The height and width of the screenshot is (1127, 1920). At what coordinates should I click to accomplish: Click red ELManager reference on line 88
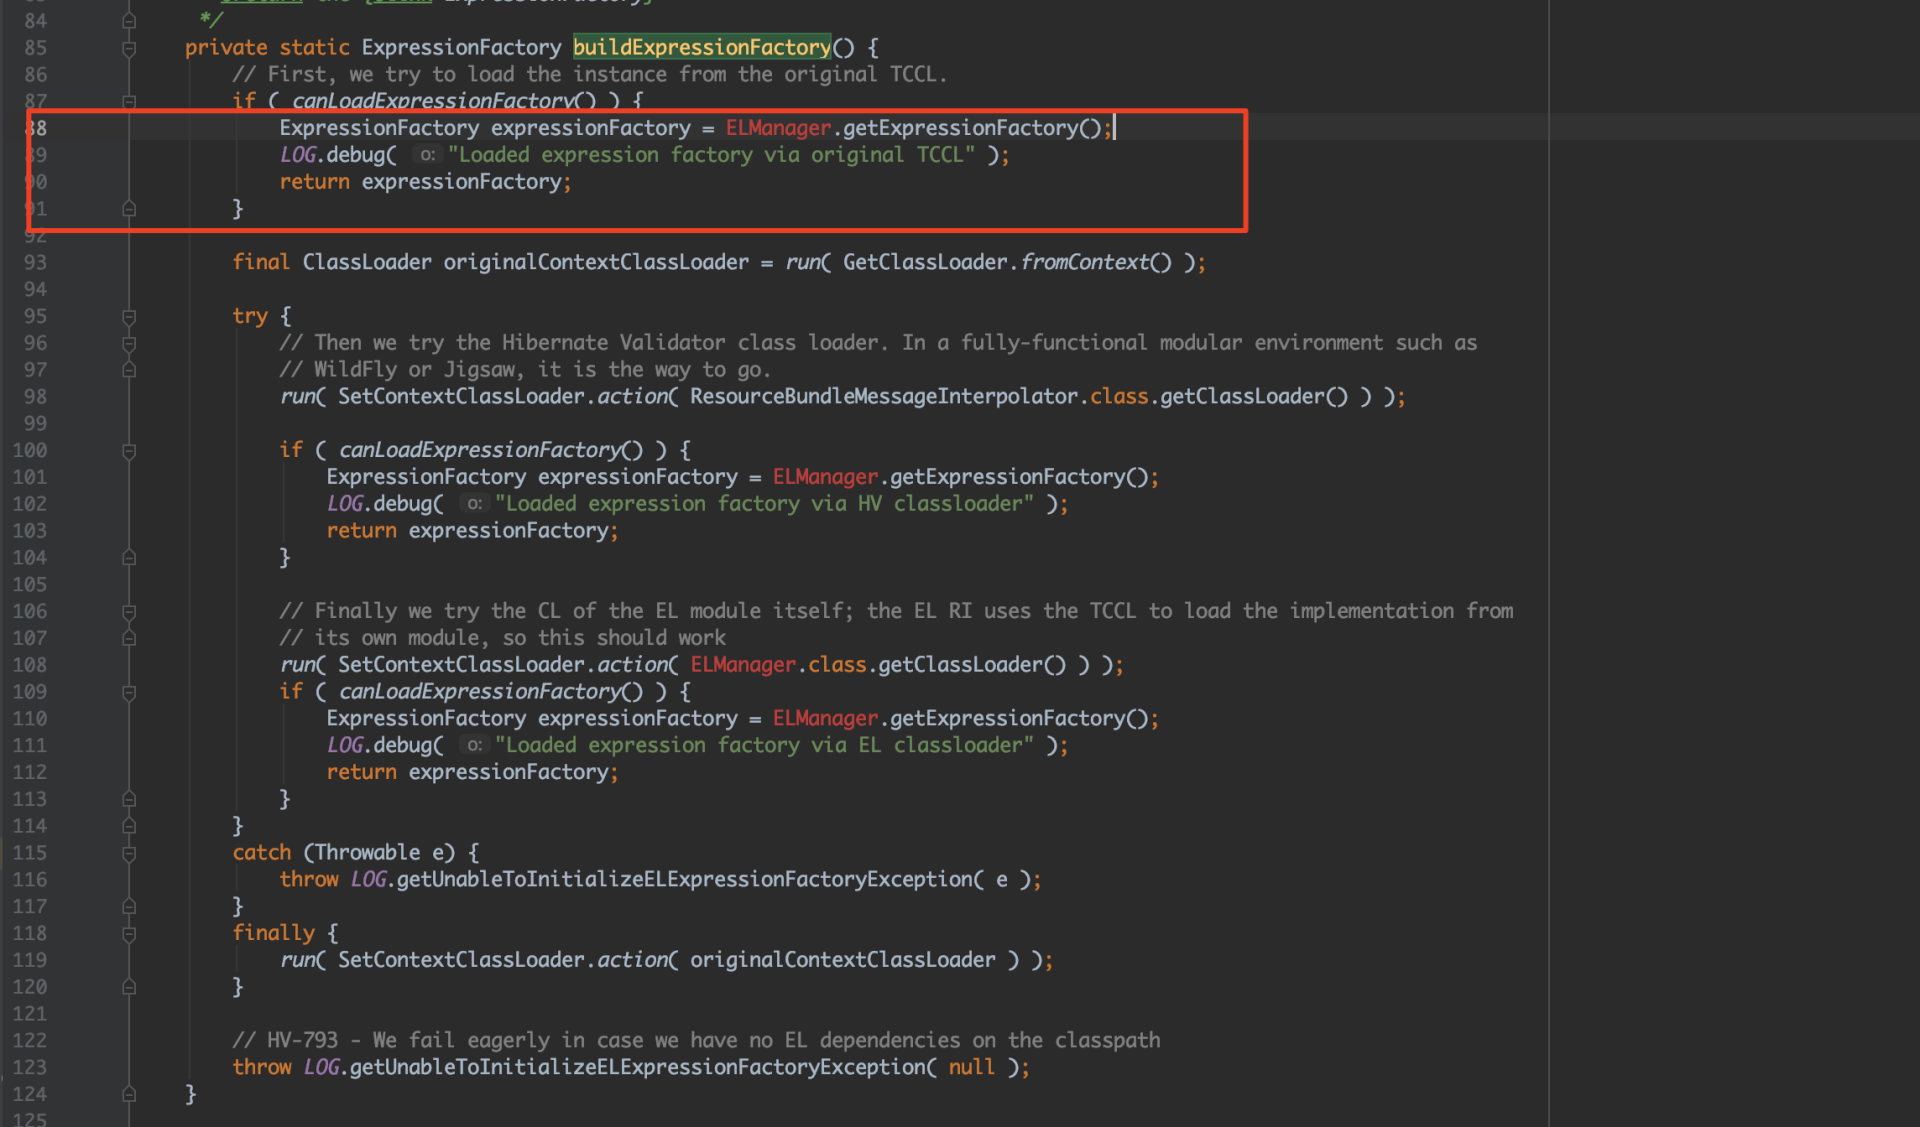click(x=778, y=128)
